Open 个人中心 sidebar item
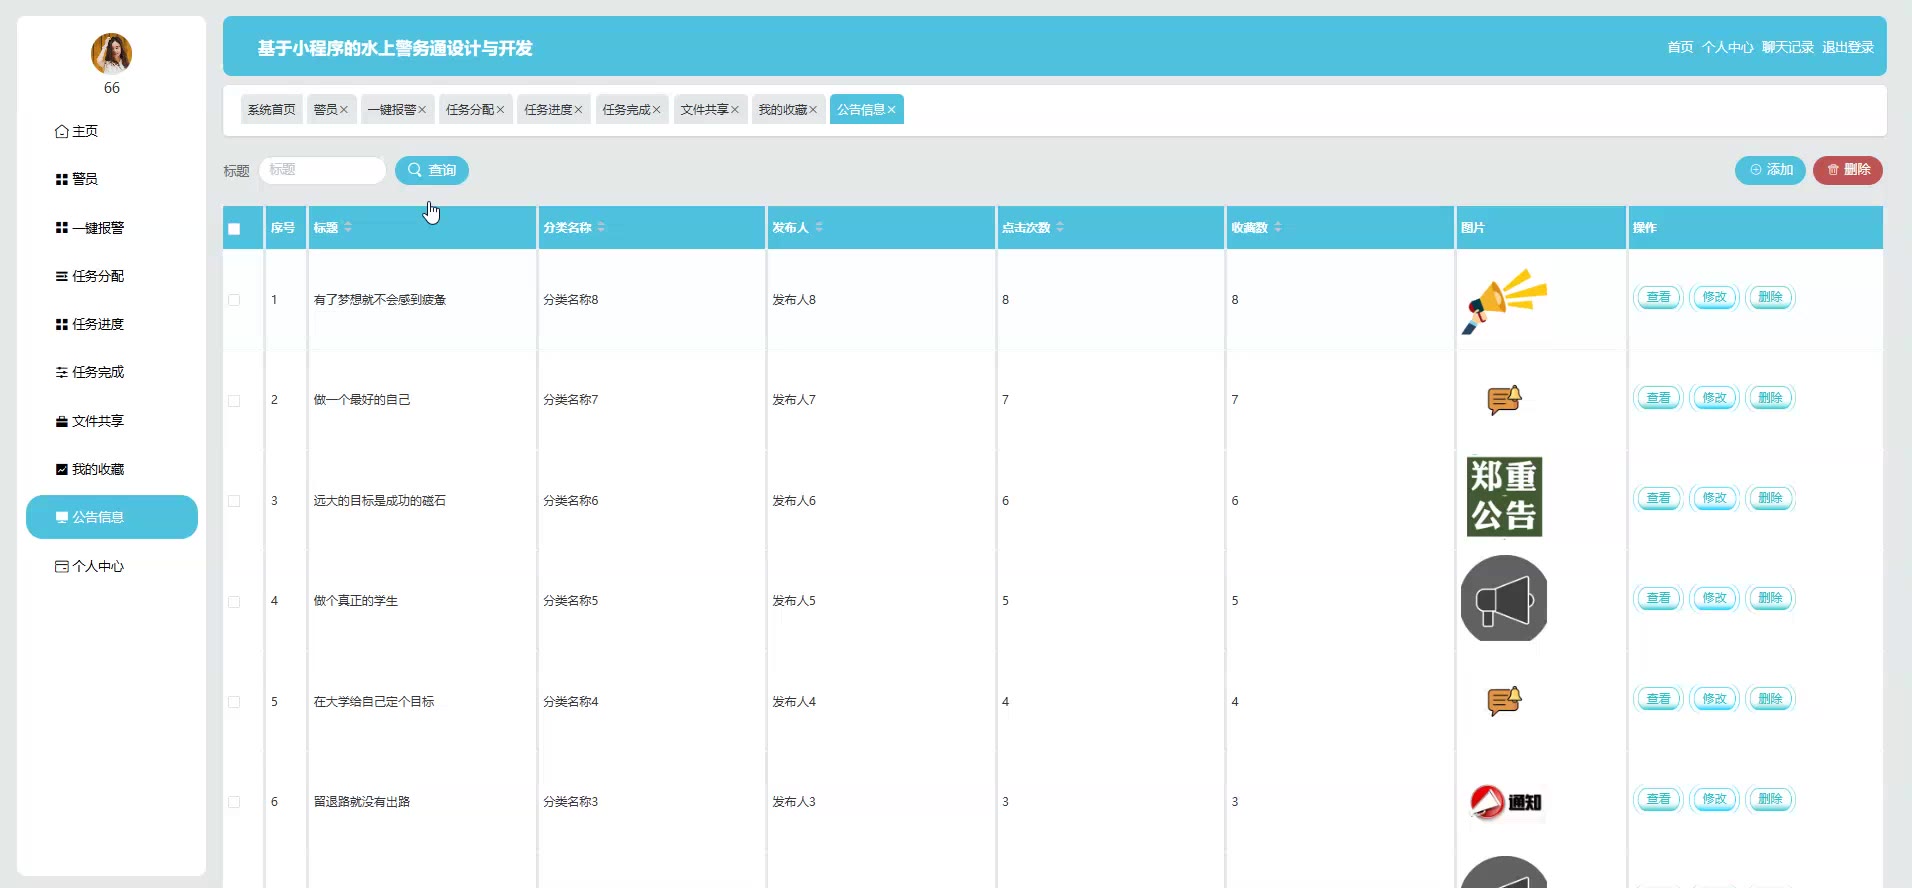This screenshot has width=1912, height=888. point(90,566)
